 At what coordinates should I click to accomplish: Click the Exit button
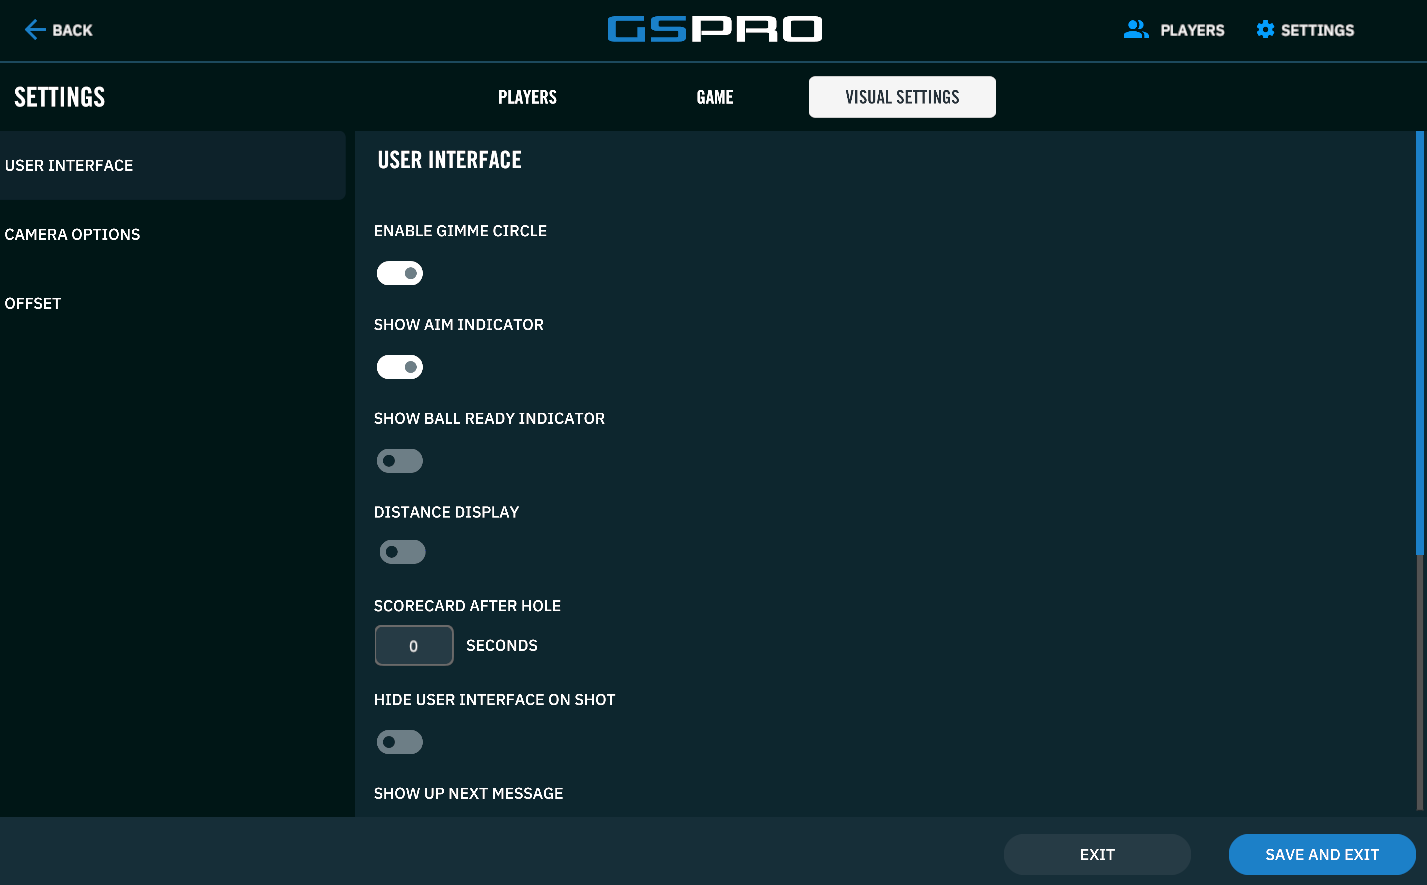click(x=1097, y=855)
